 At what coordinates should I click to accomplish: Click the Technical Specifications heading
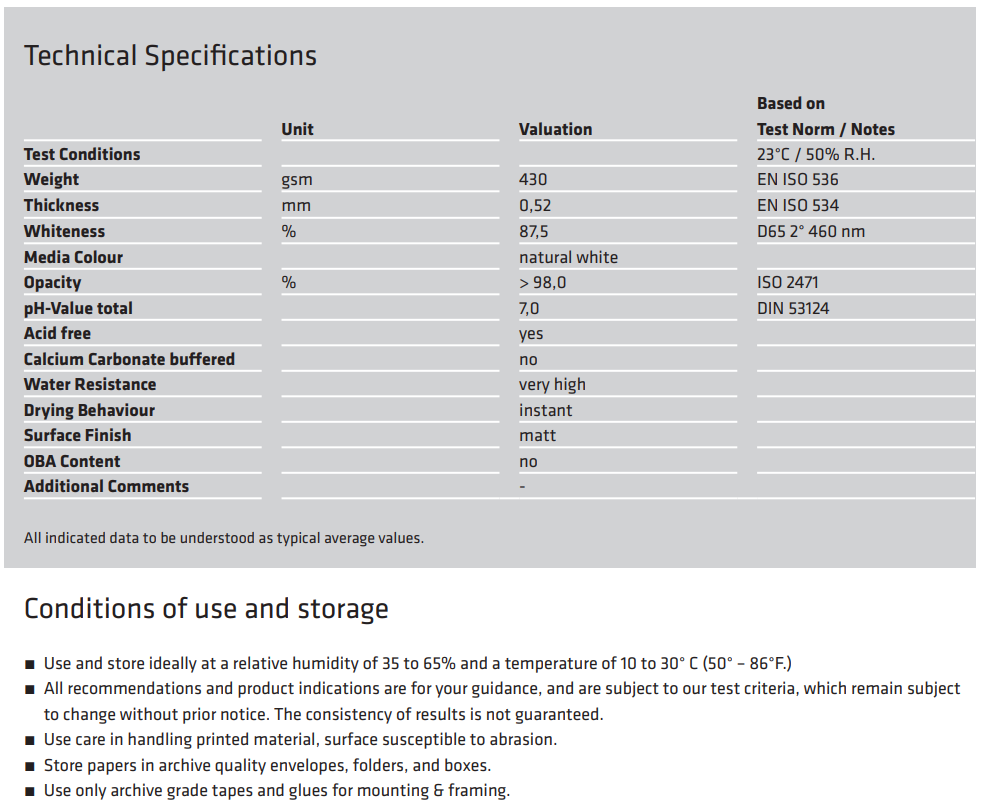point(170,56)
